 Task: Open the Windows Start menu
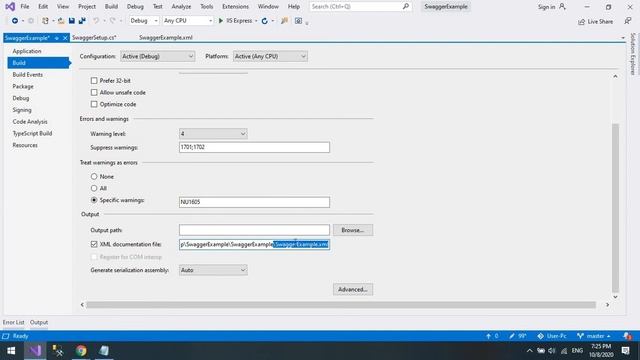point(11,351)
